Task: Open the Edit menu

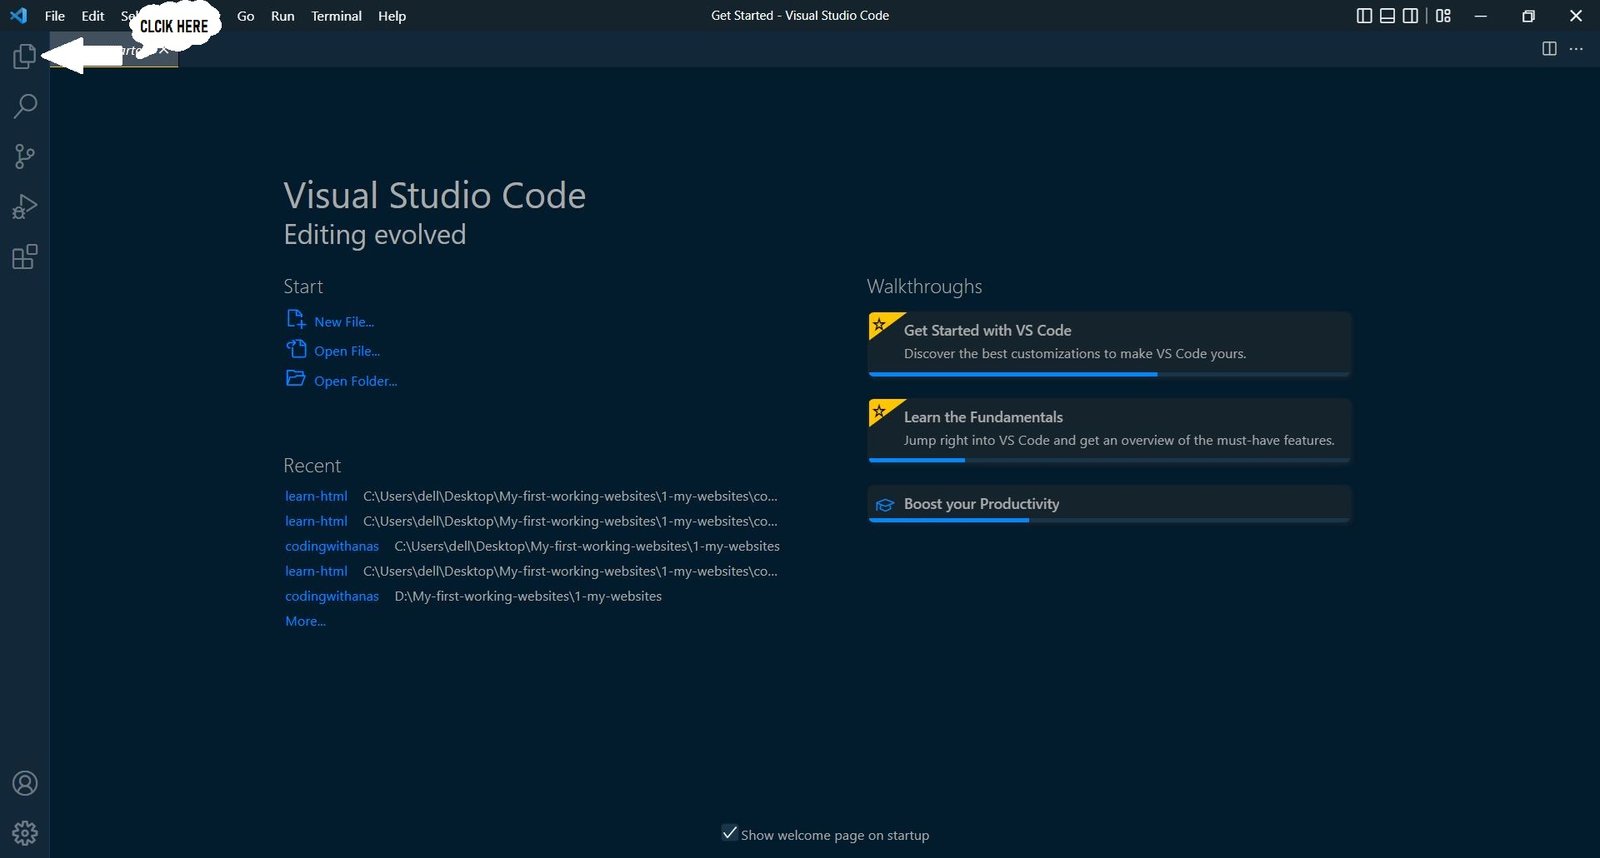Action: click(93, 16)
